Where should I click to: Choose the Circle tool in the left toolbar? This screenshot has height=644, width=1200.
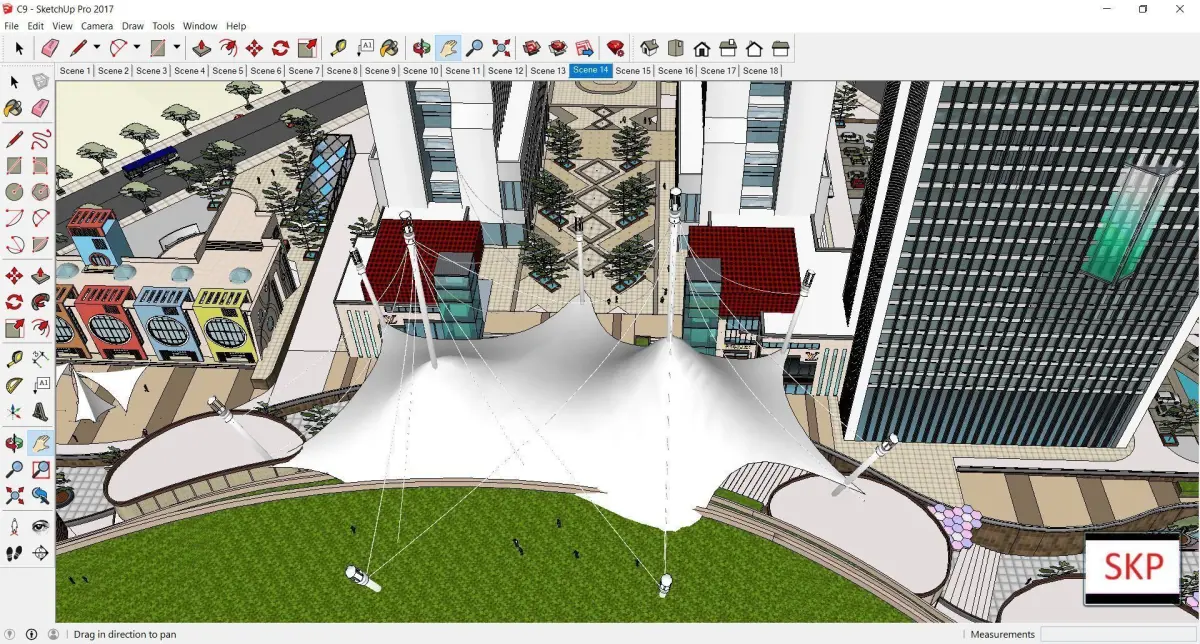[x=14, y=191]
